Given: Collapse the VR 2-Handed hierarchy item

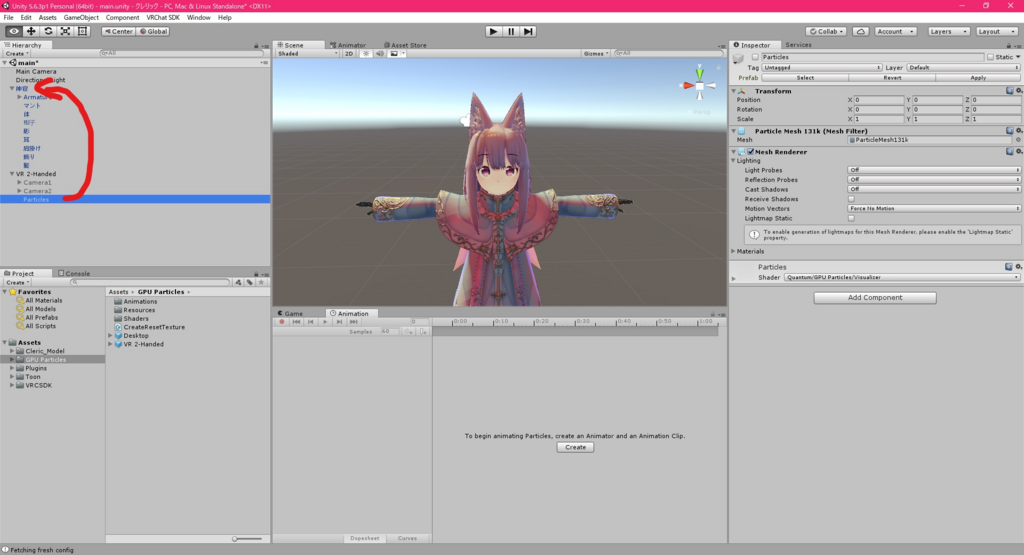Looking at the screenshot, I should point(12,174).
